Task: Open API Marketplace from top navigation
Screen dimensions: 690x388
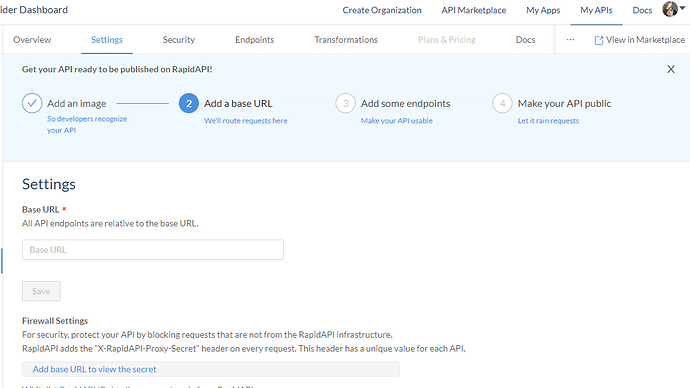Action: click(474, 10)
